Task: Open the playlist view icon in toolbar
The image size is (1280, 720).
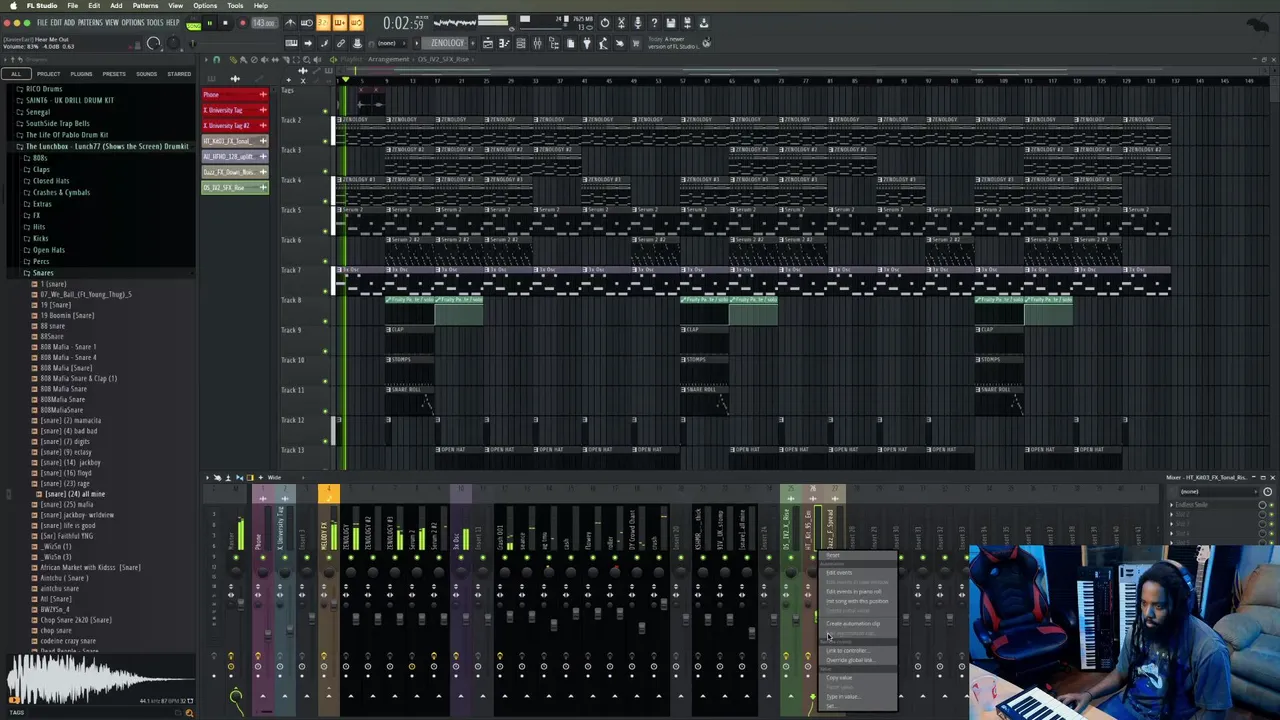Action: tap(488, 43)
